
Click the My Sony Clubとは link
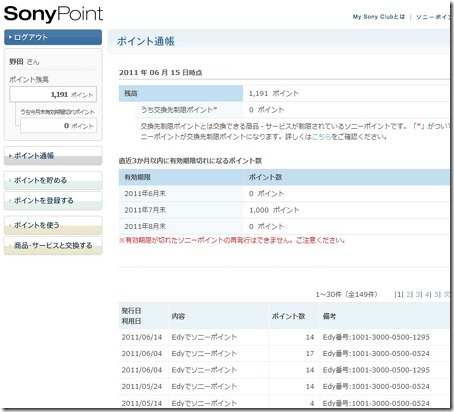(x=379, y=17)
